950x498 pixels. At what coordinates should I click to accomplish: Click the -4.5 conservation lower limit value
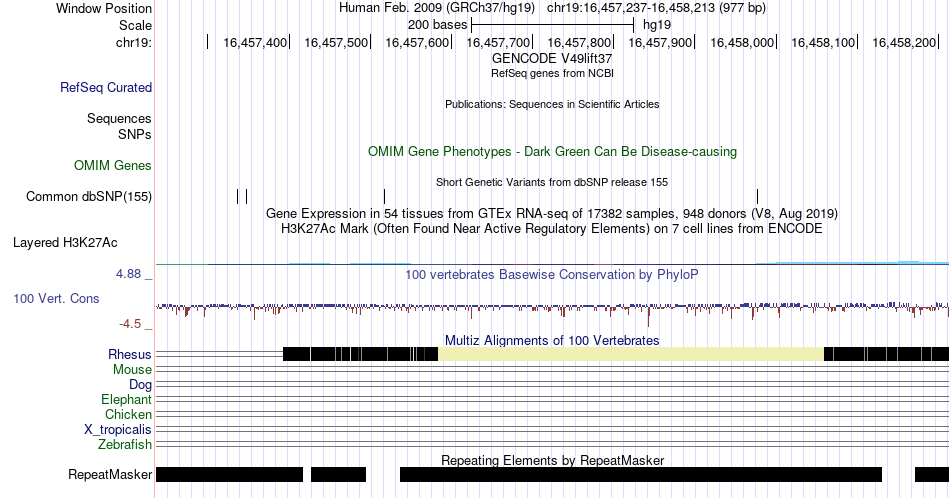point(130,324)
